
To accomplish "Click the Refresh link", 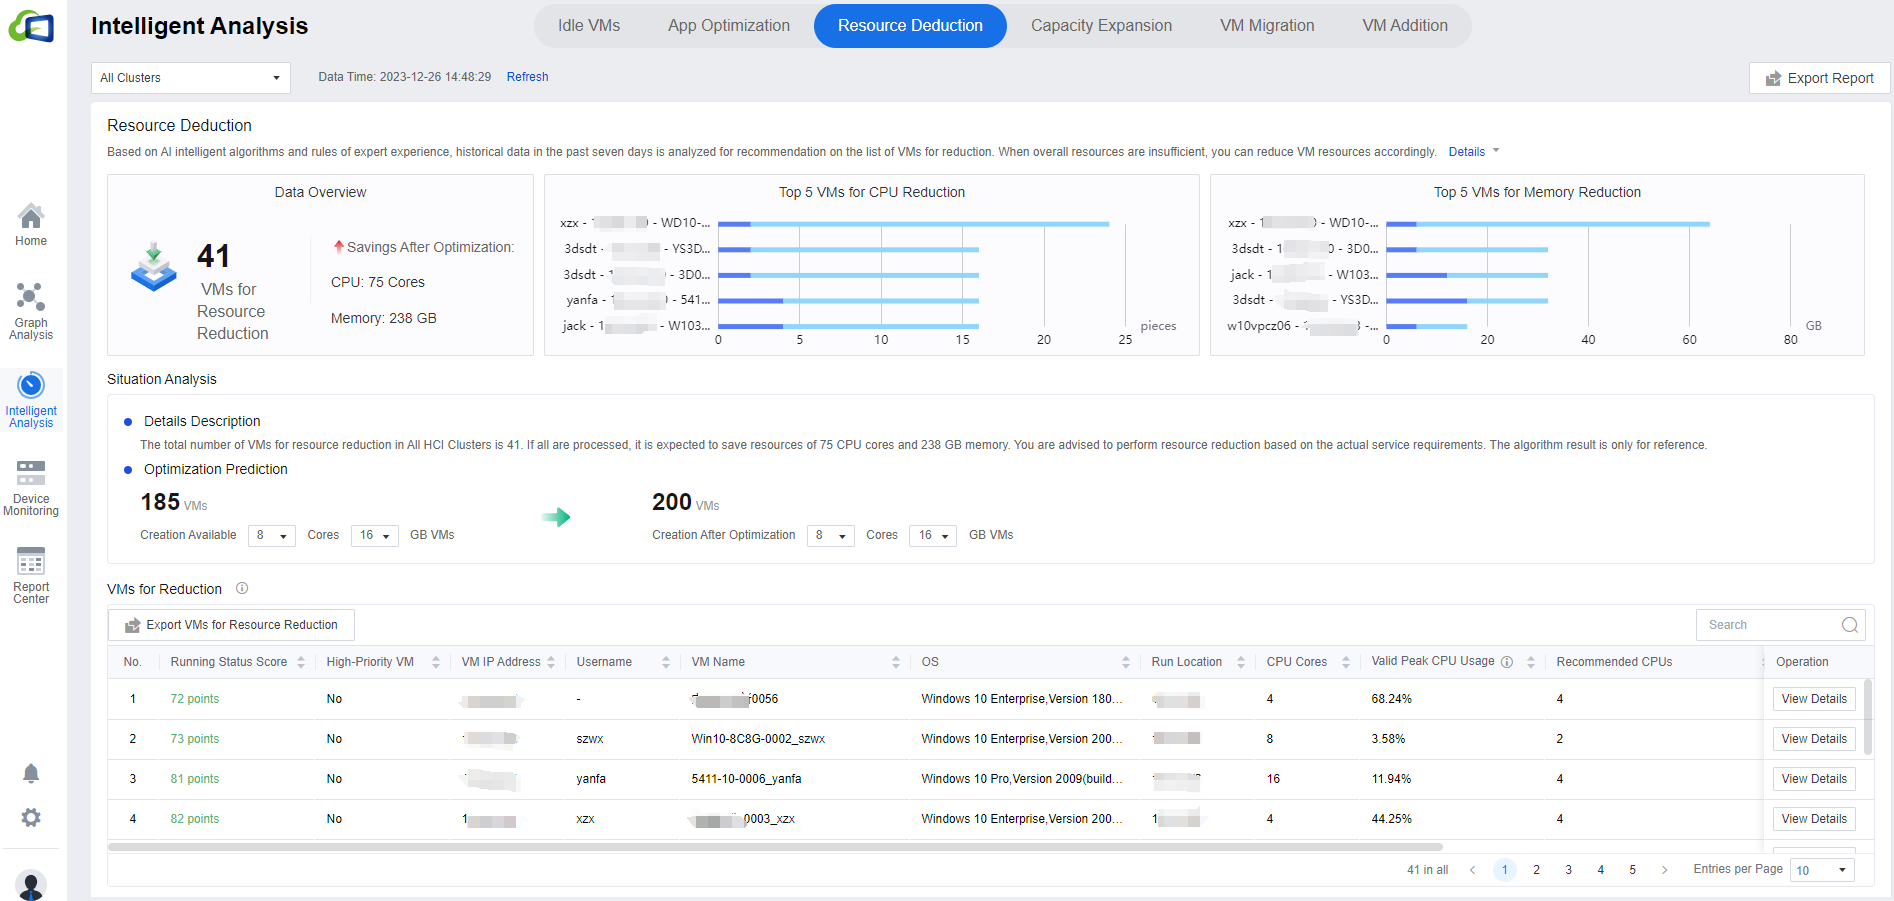I will [x=527, y=77].
